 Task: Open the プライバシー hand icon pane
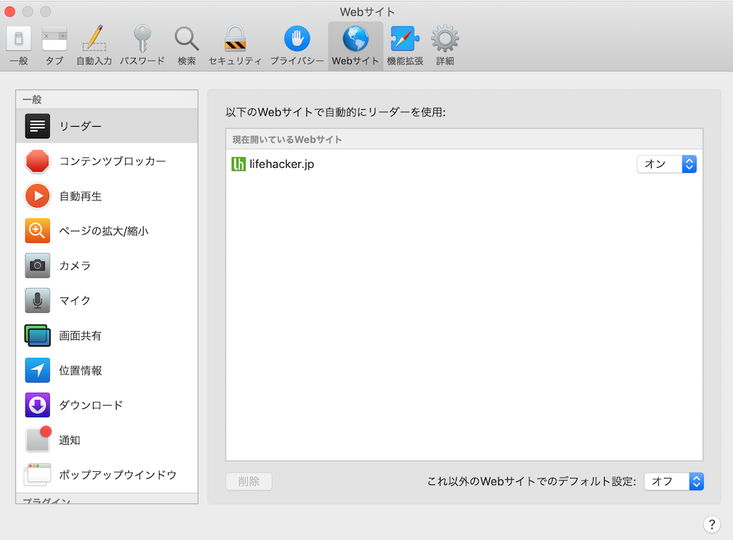click(297, 46)
